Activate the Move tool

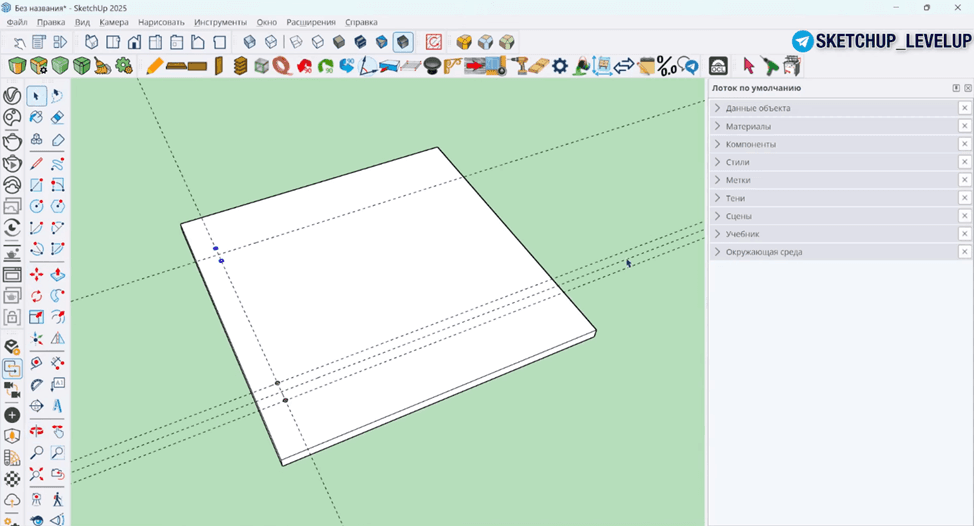coord(36,274)
